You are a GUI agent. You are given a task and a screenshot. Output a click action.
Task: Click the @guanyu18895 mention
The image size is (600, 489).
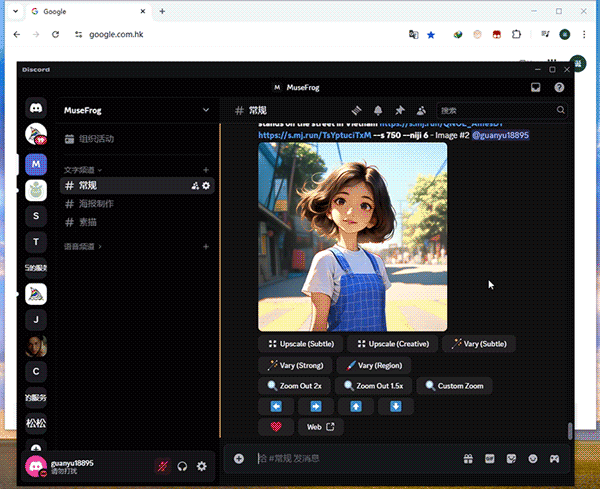501,135
